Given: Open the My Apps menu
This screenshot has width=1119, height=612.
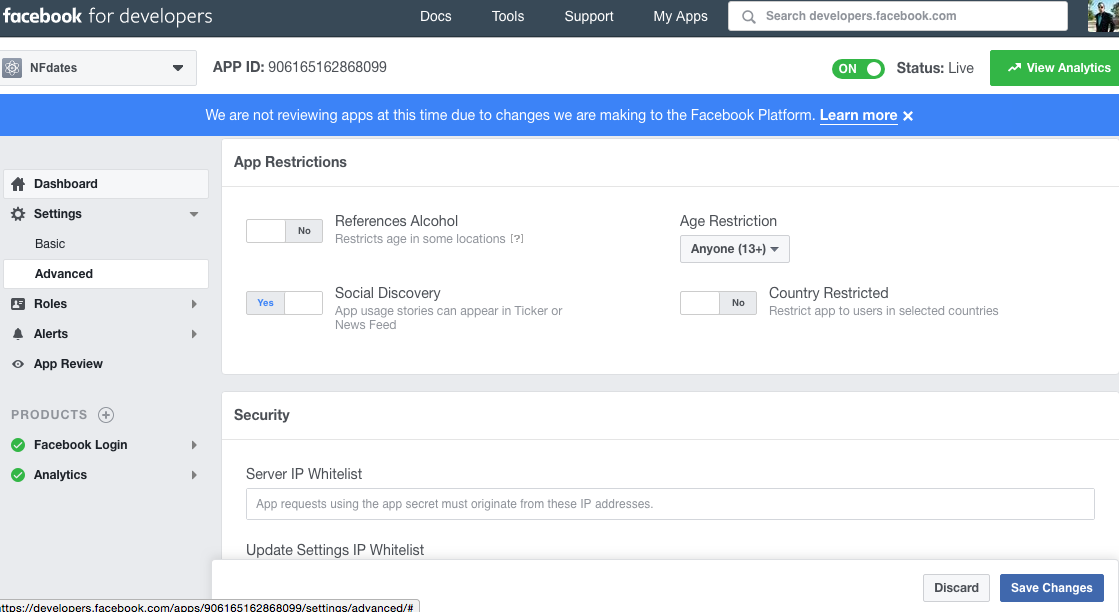Looking at the screenshot, I should pyautogui.click(x=680, y=16).
